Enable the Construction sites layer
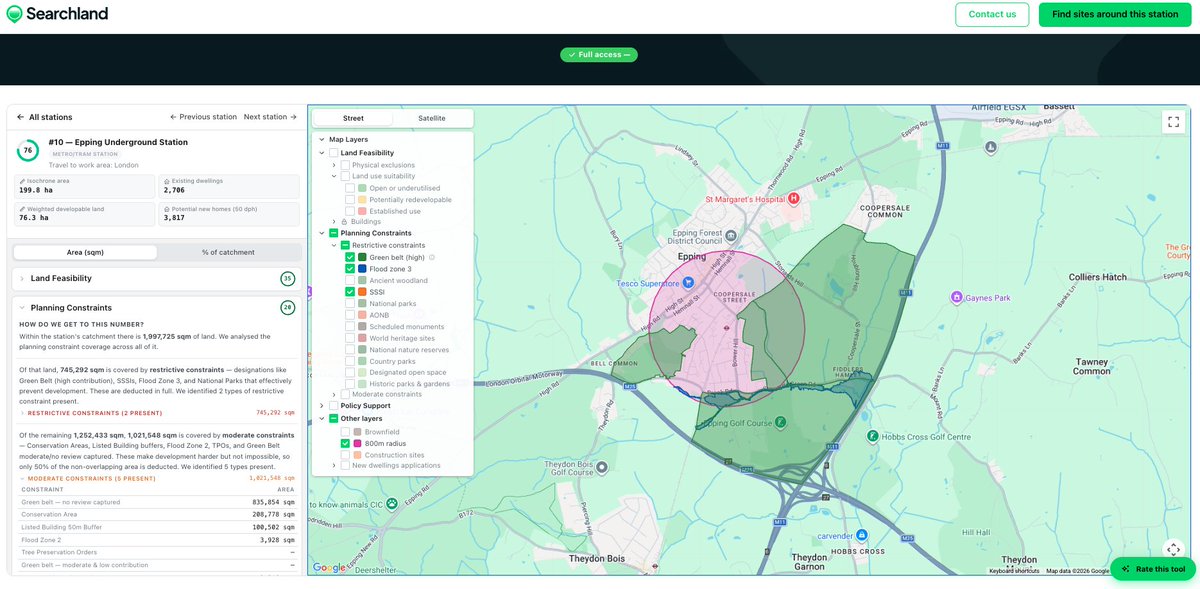 345,455
